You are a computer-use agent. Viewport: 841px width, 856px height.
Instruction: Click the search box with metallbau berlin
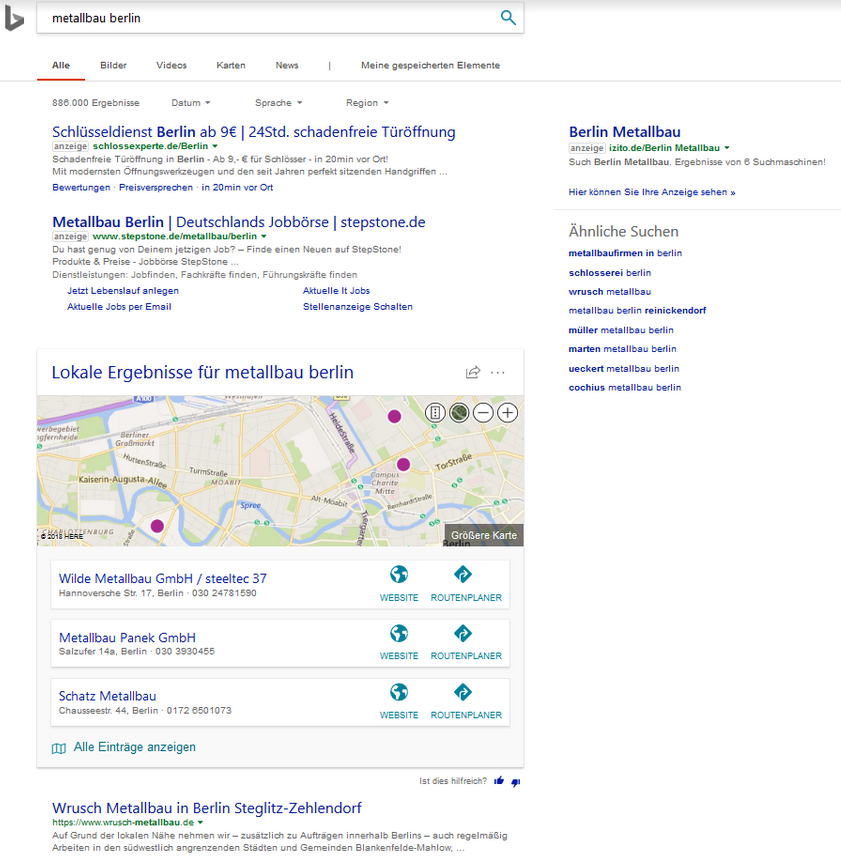pos(260,18)
